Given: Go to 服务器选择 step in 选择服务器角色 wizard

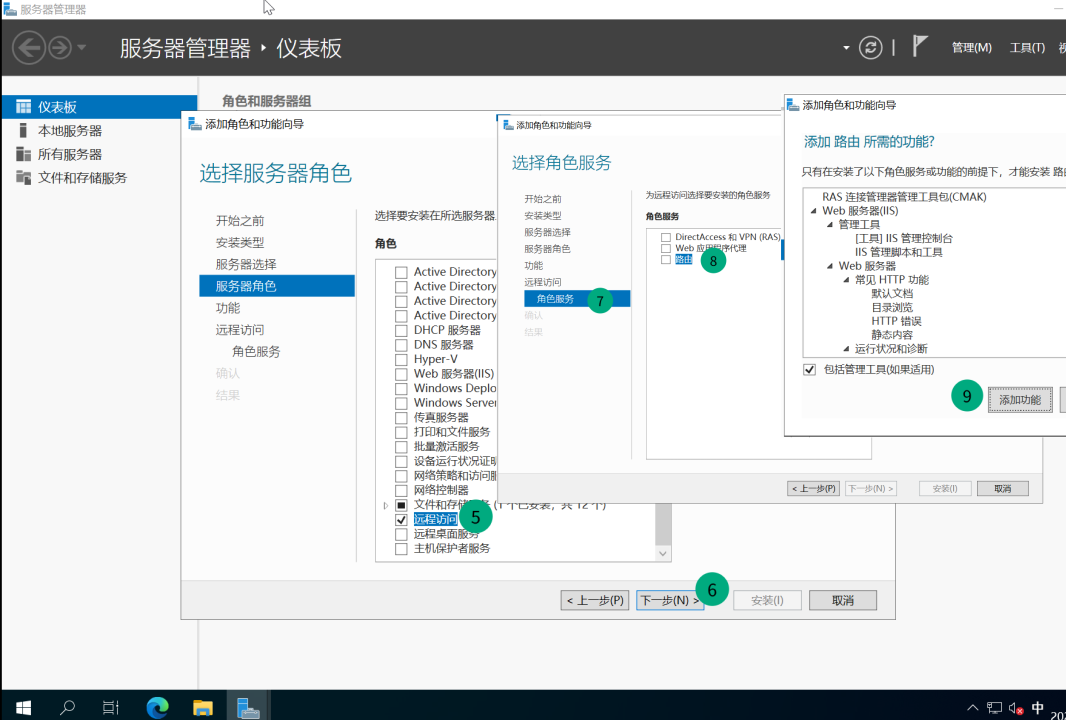Looking at the screenshot, I should [246, 264].
